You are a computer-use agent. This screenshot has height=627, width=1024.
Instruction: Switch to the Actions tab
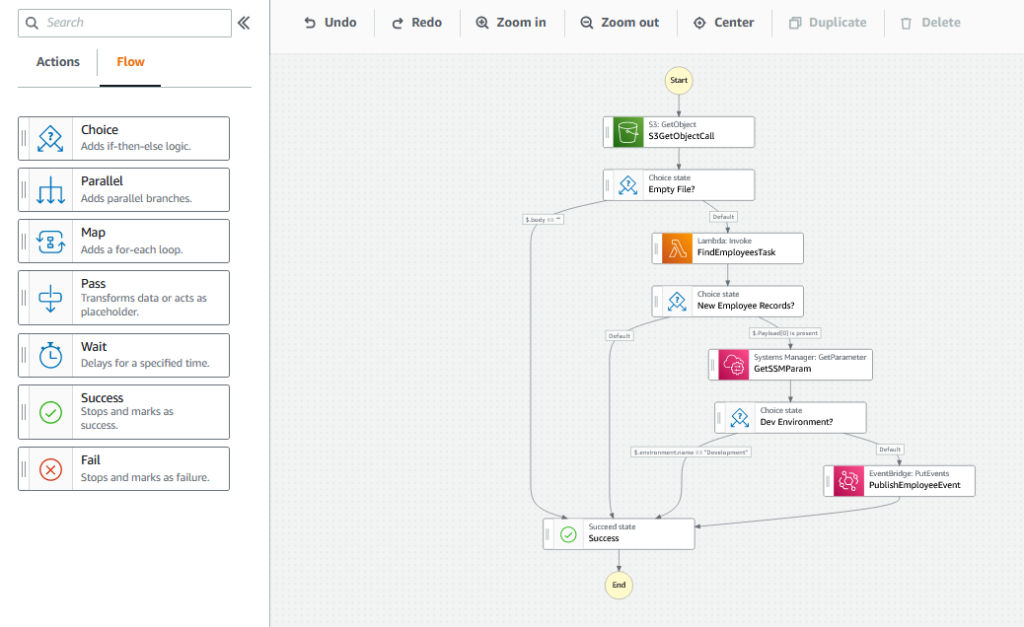(57, 62)
